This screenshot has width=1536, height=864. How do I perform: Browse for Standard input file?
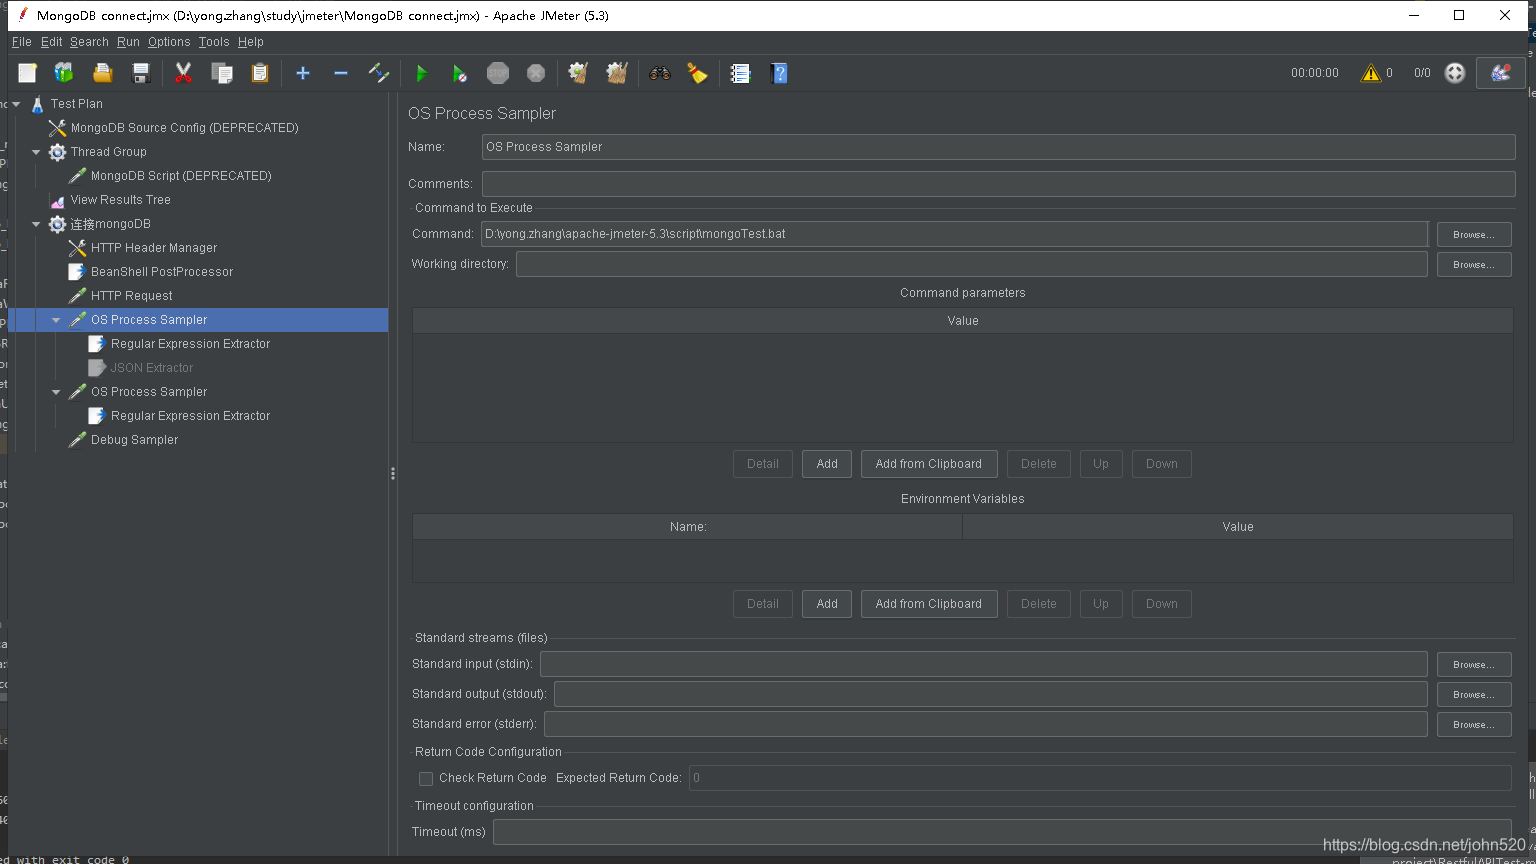[1474, 664]
